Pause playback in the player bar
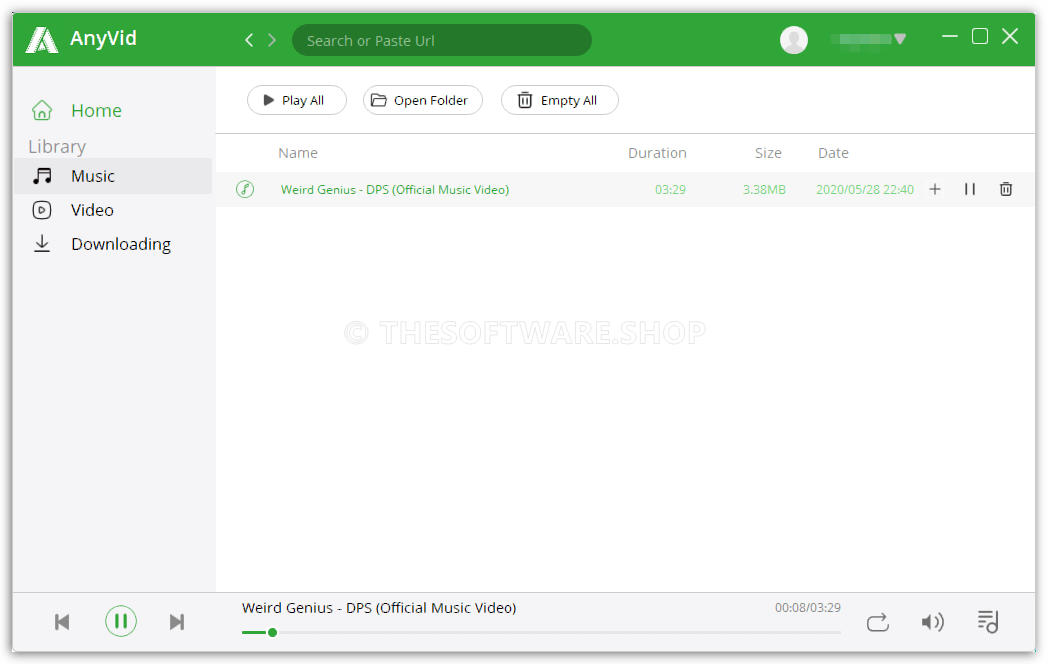 [x=121, y=621]
